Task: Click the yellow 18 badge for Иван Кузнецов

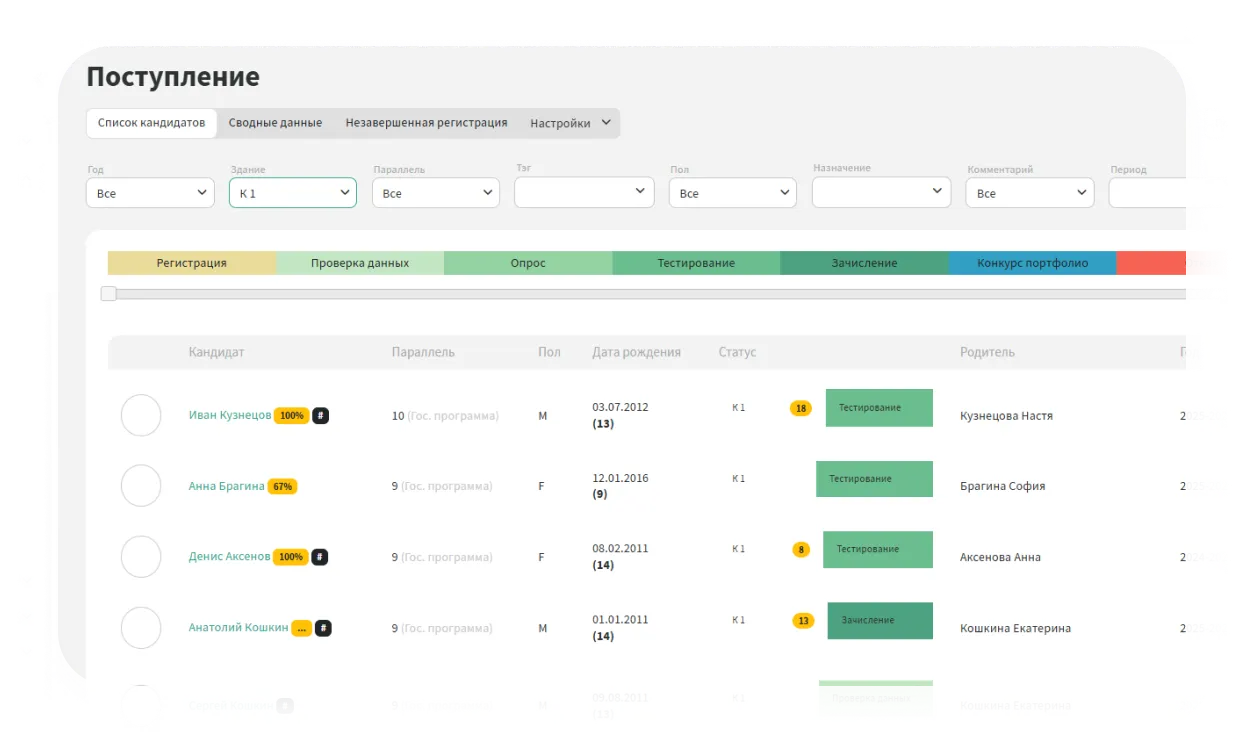Action: point(801,408)
